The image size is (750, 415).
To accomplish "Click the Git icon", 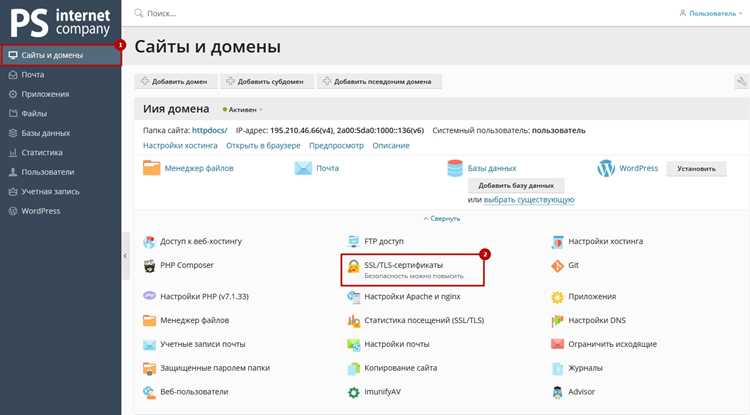I will tap(557, 266).
